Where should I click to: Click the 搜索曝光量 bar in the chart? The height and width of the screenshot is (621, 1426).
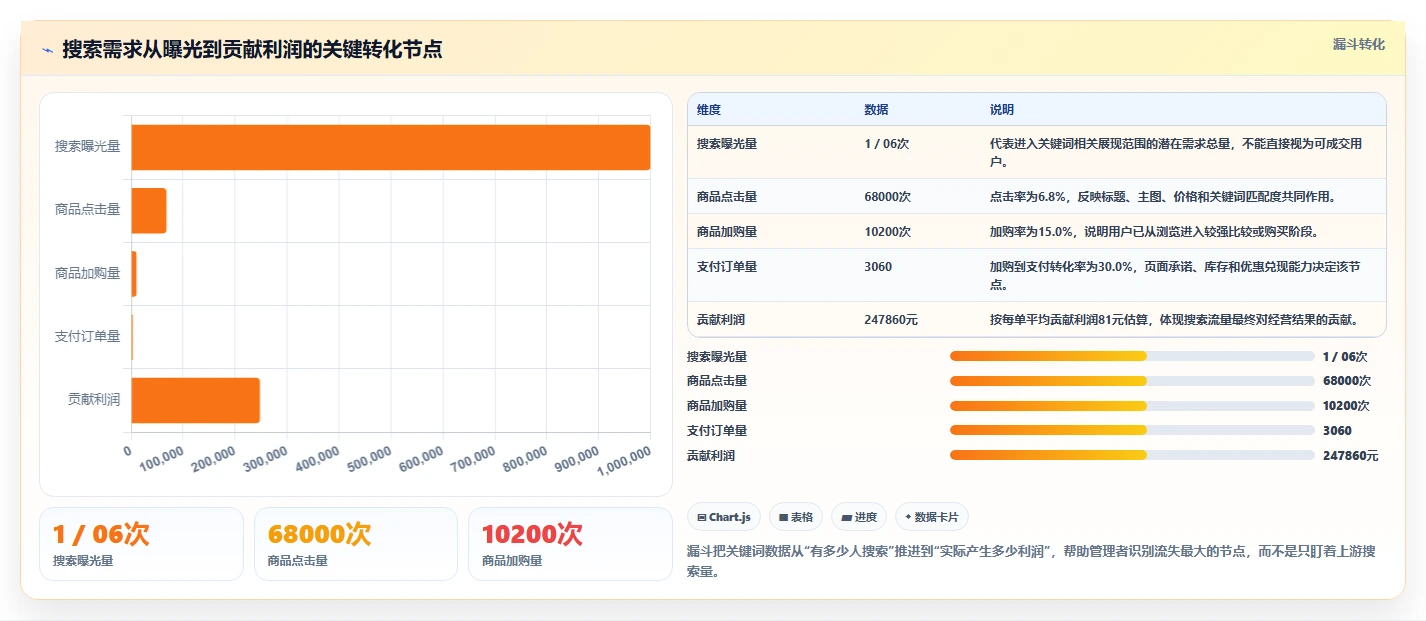[x=391, y=147]
